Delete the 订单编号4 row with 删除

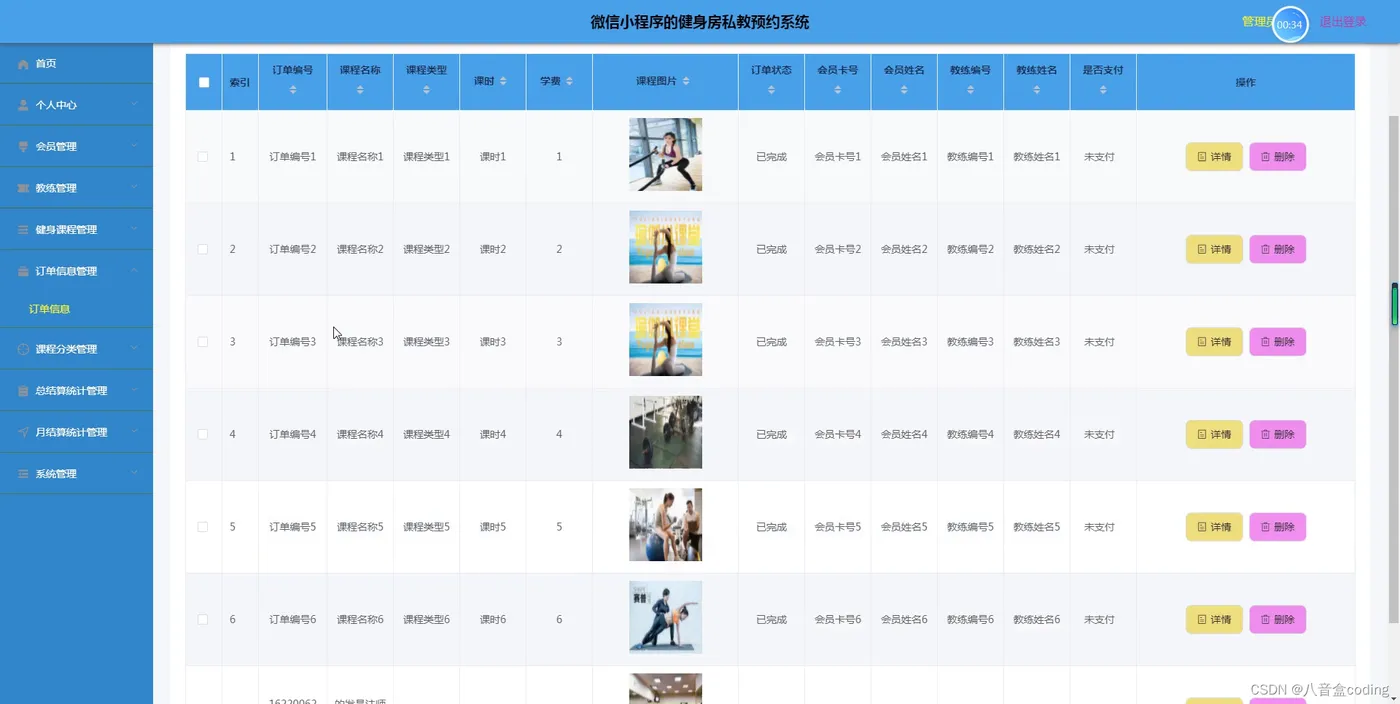coord(1278,434)
